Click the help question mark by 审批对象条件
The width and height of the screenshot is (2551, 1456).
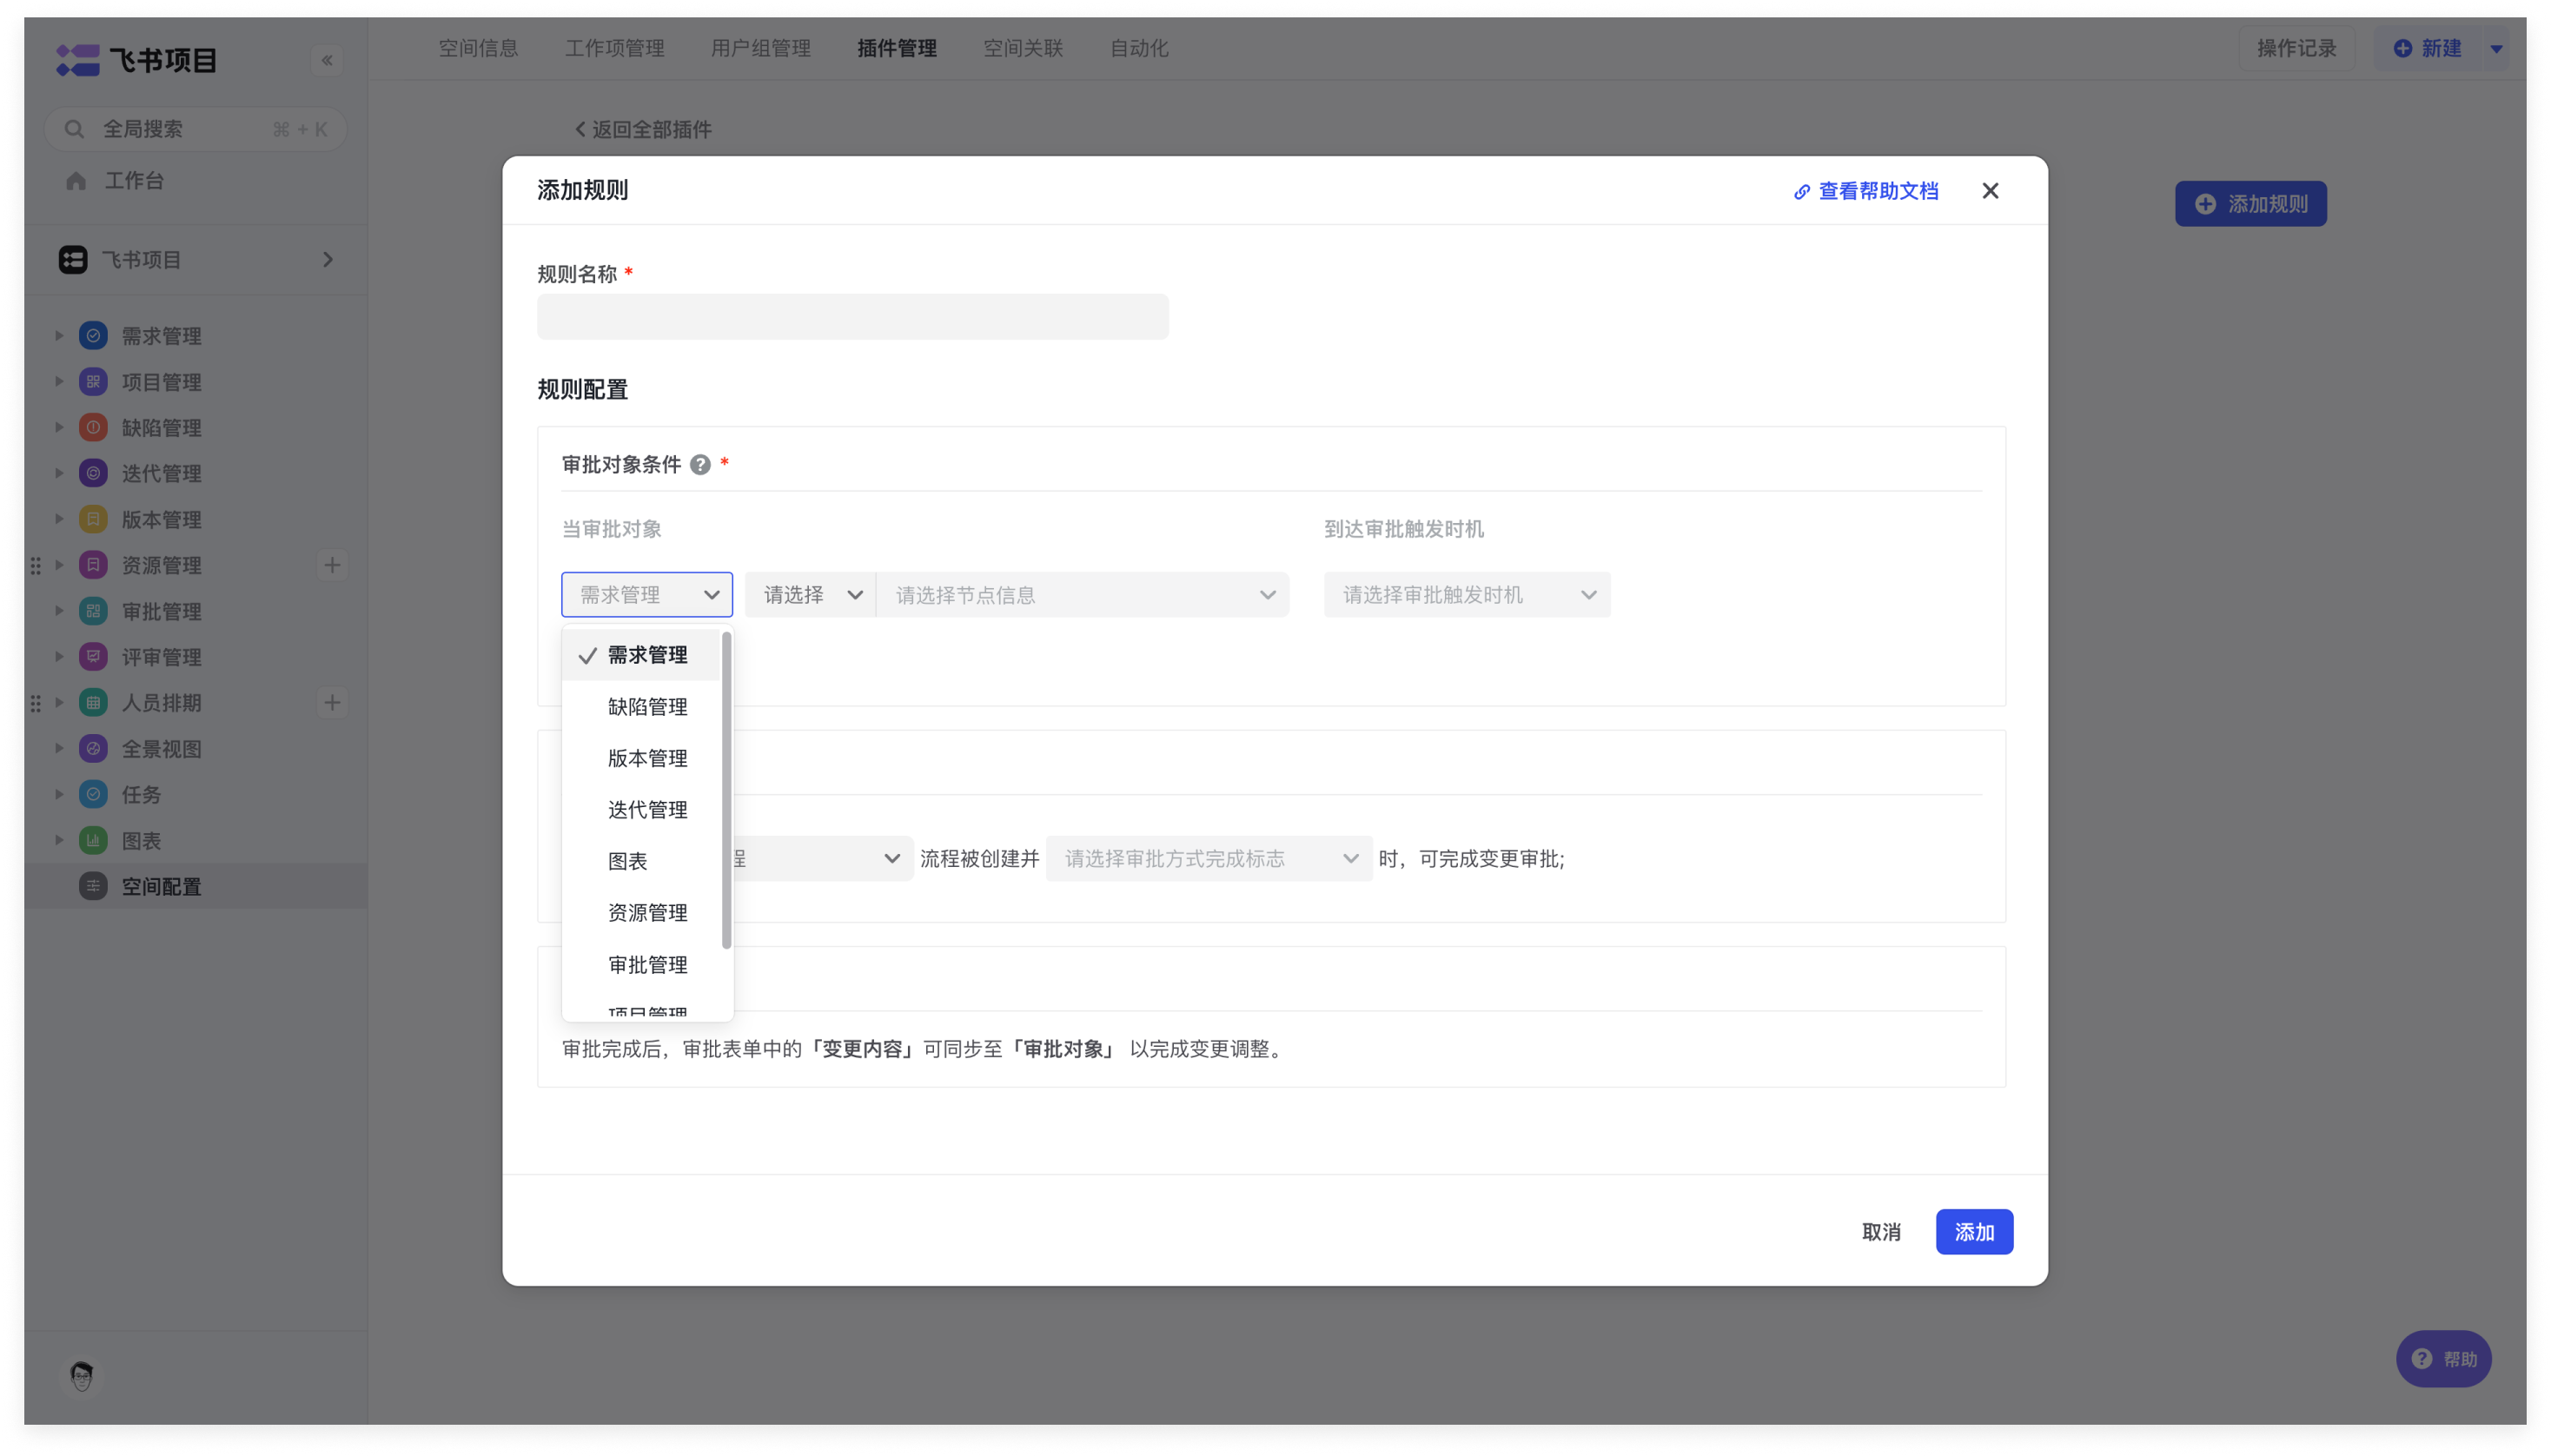[x=700, y=465]
